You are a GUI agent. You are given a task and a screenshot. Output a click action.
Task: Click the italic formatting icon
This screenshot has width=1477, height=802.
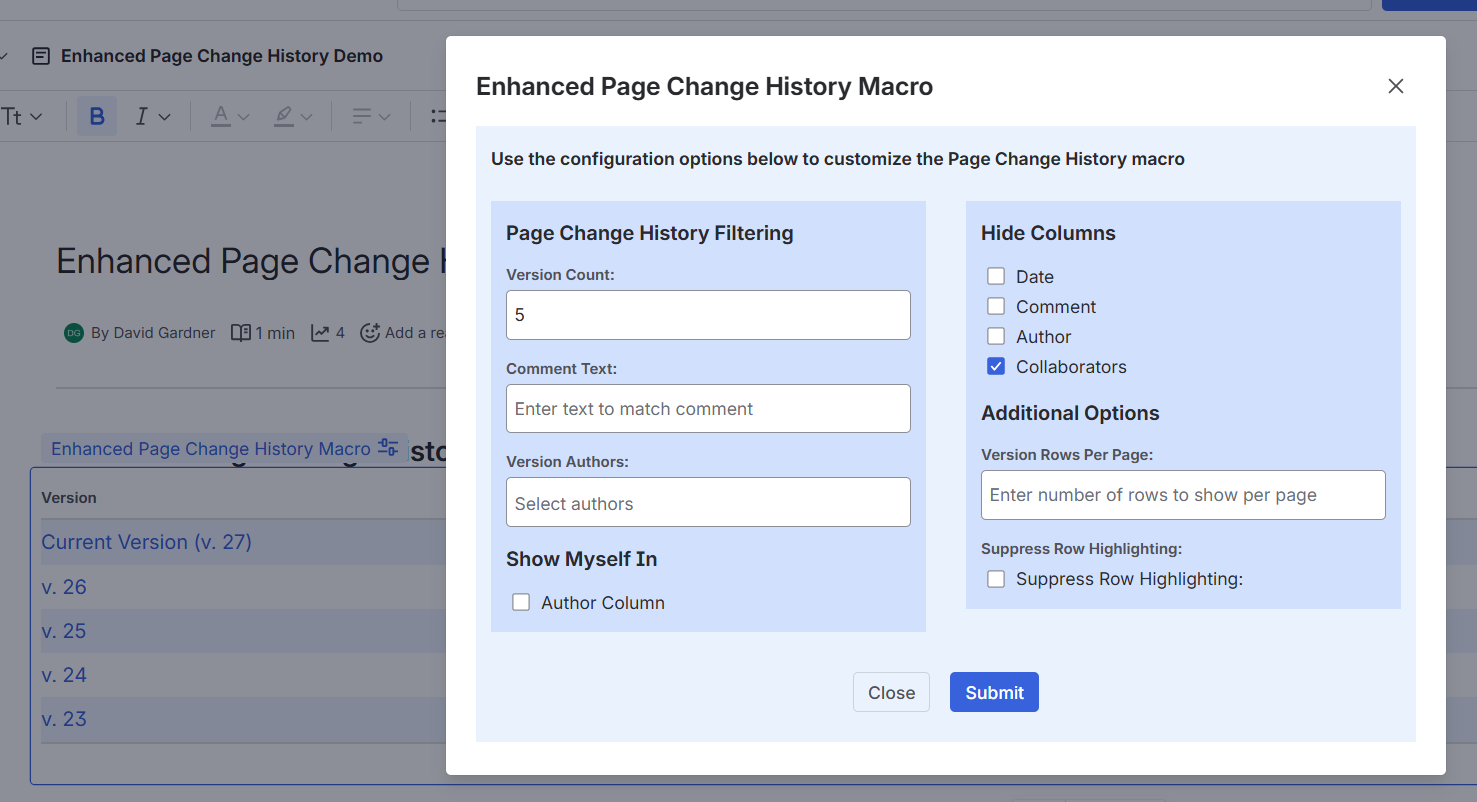[141, 117]
